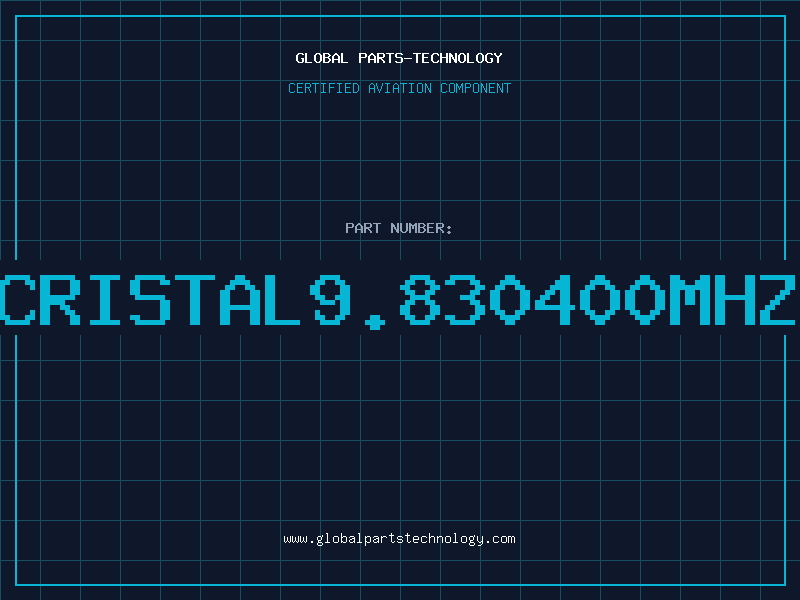Select the CRISTAL portion of the part number
Image resolution: width=800 pixels, height=600 pixels.
click(149, 300)
